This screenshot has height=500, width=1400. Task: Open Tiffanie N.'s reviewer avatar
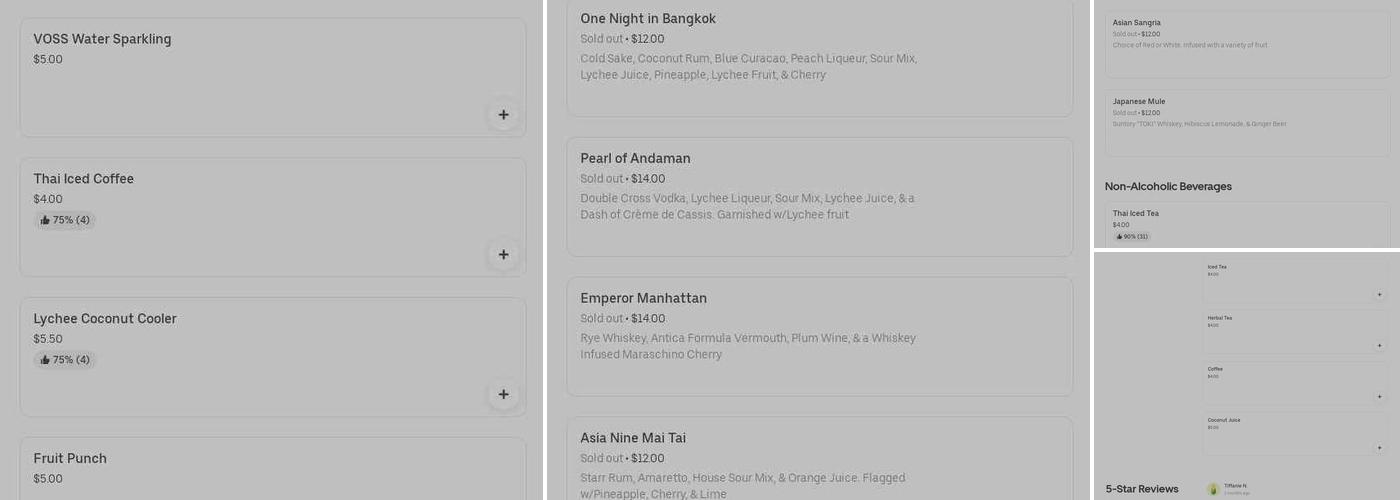point(1213,489)
